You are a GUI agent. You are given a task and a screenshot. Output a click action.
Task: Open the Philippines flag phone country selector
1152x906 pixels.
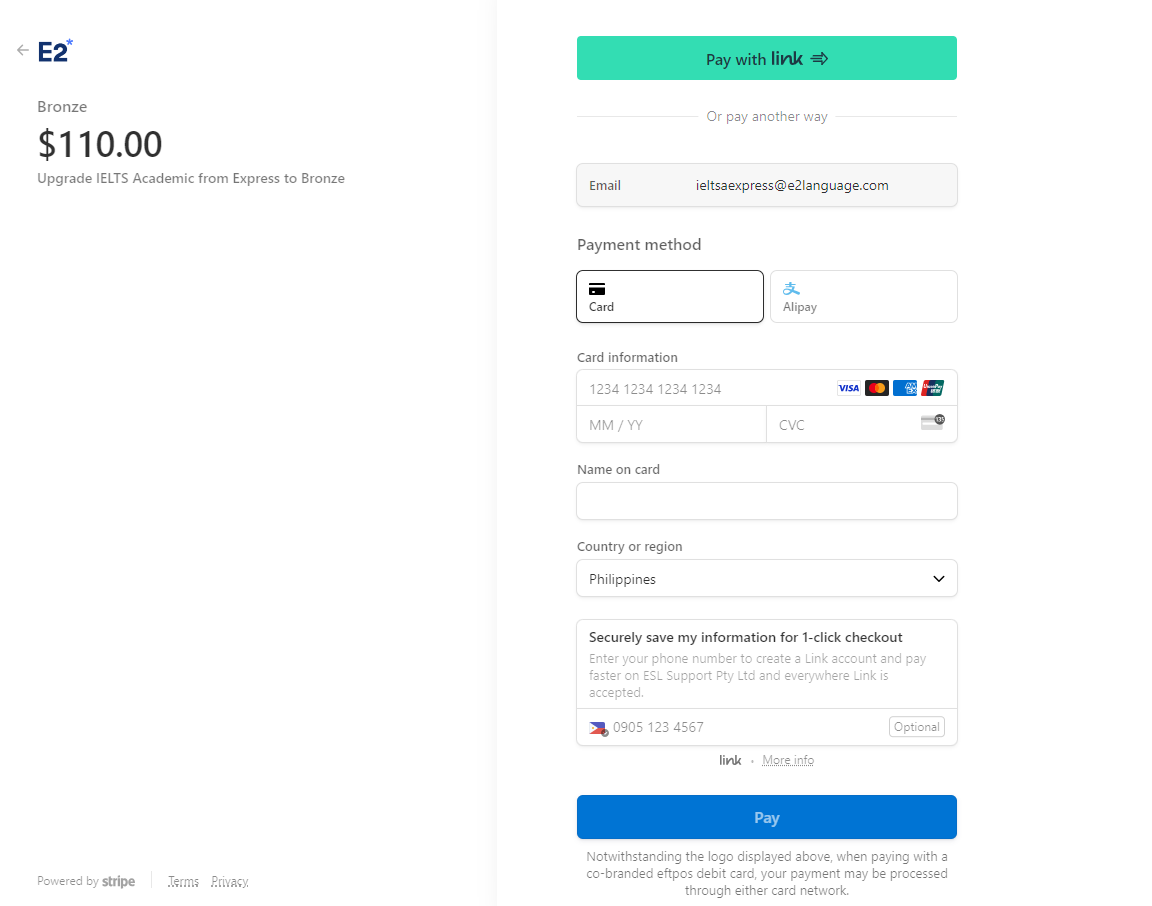click(598, 728)
